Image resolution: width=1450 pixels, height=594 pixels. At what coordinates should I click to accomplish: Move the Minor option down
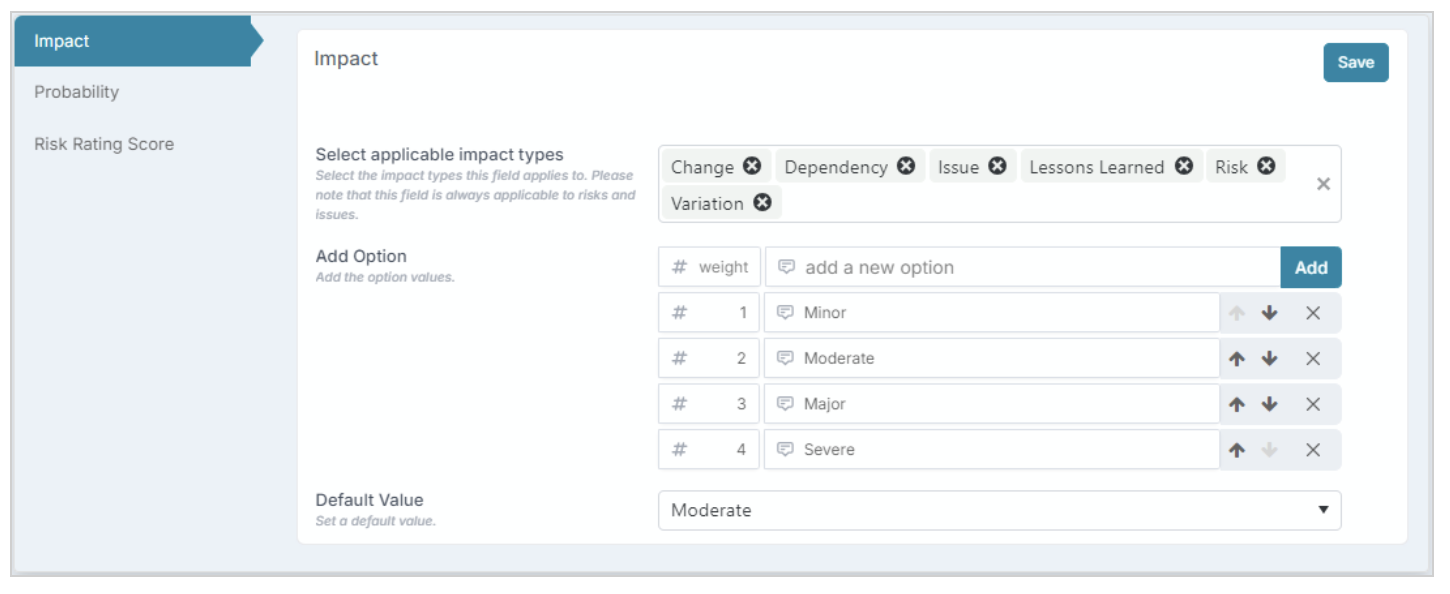1270,313
